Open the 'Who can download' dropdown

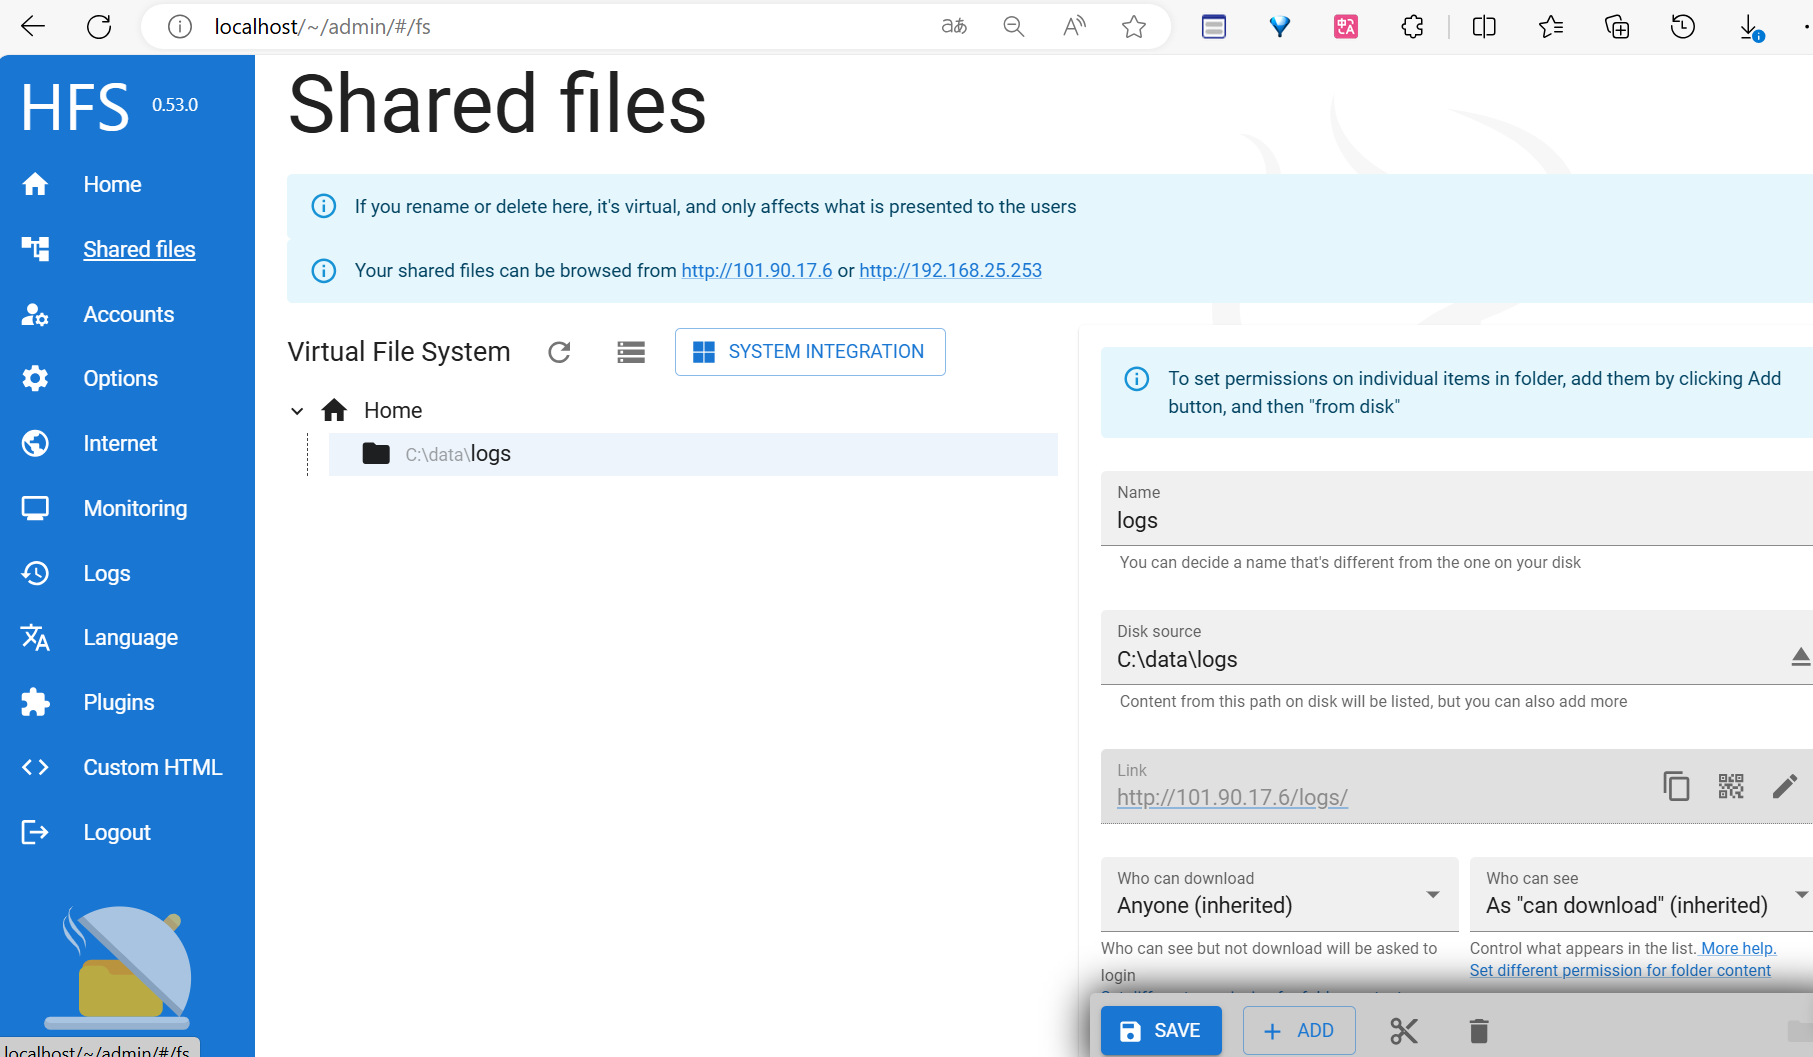1279,894
